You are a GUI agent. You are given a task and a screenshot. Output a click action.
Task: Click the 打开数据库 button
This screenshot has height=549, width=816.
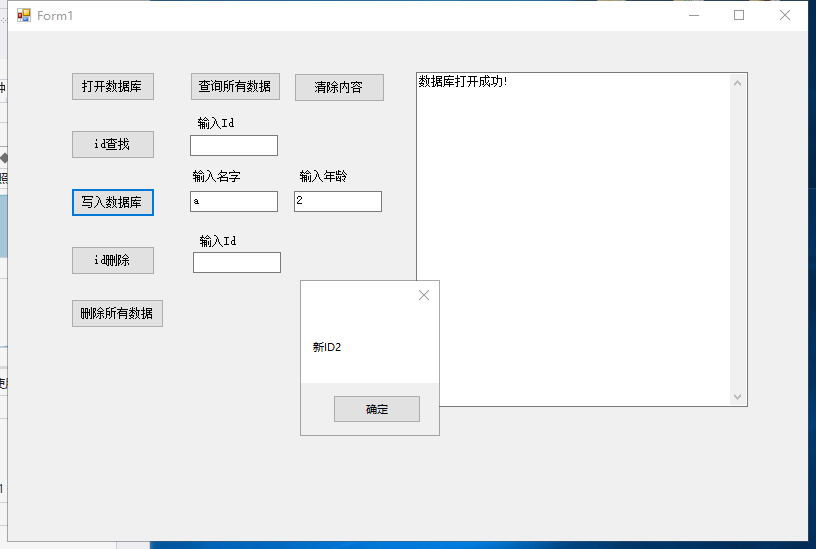tap(113, 87)
